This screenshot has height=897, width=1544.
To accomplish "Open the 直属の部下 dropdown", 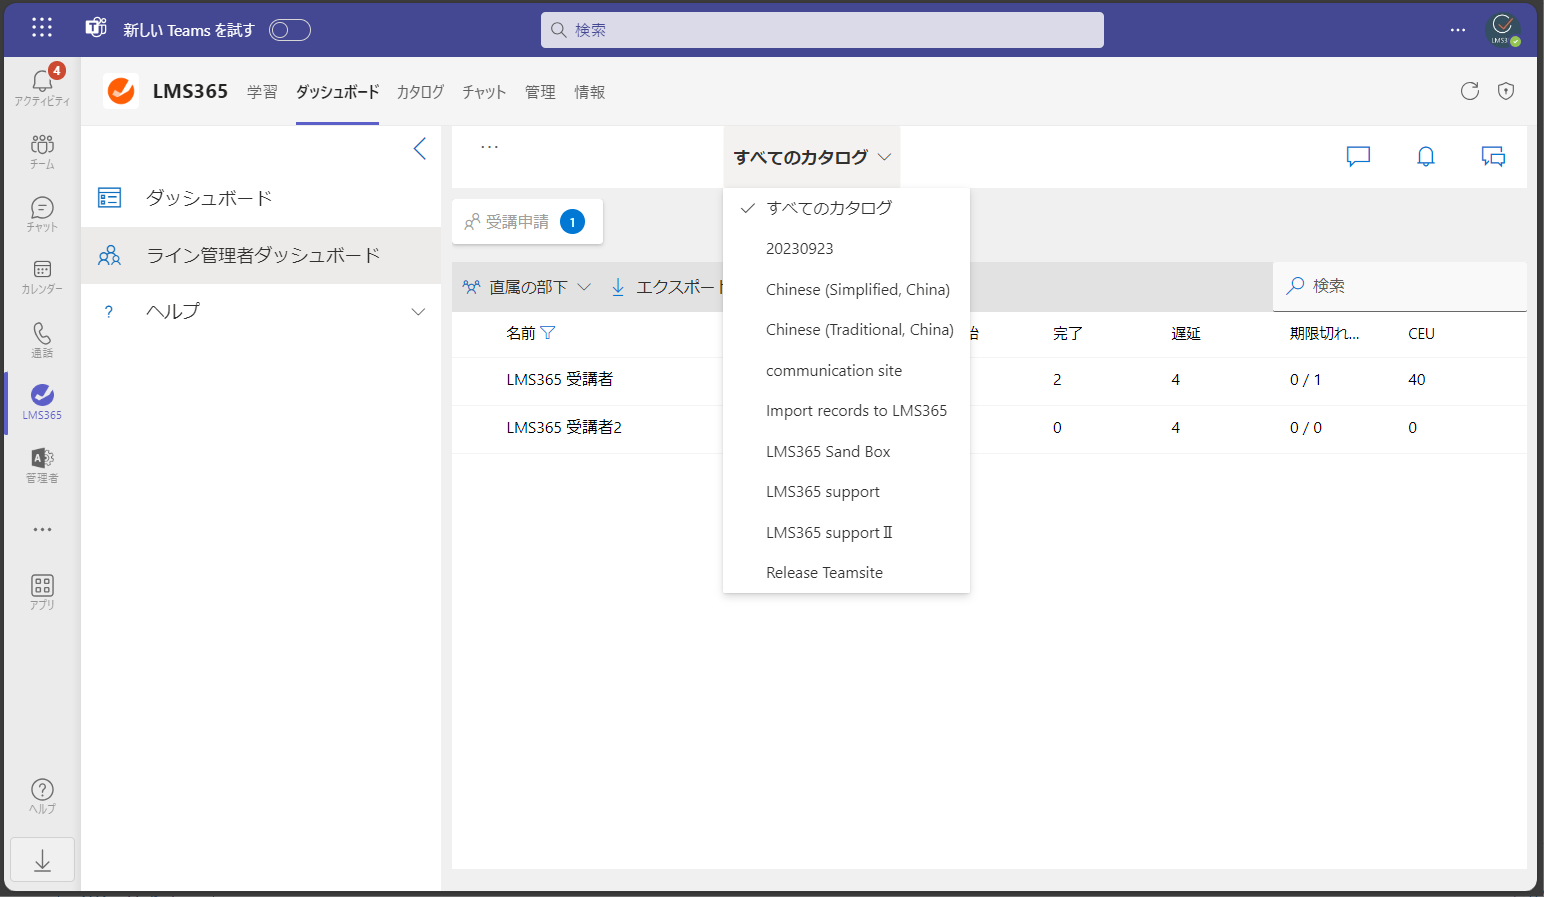I will click(527, 287).
